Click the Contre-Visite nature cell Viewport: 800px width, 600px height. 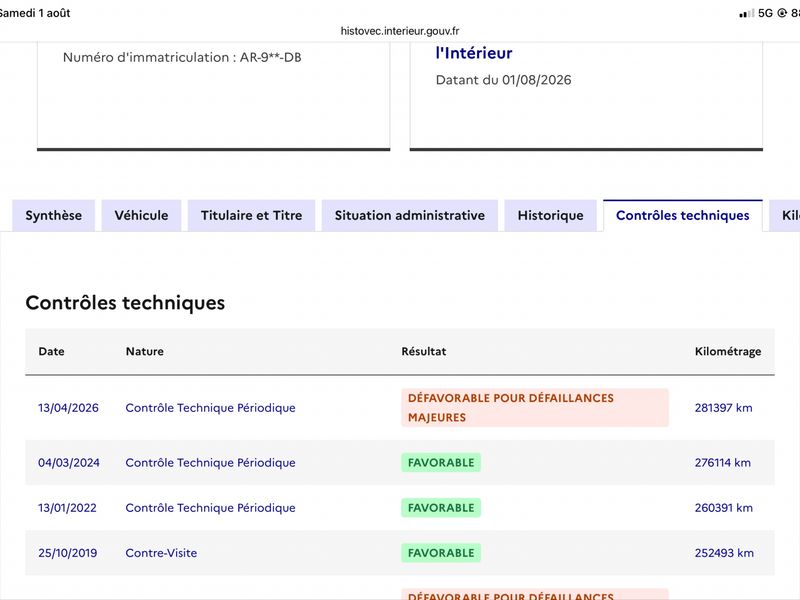161,553
